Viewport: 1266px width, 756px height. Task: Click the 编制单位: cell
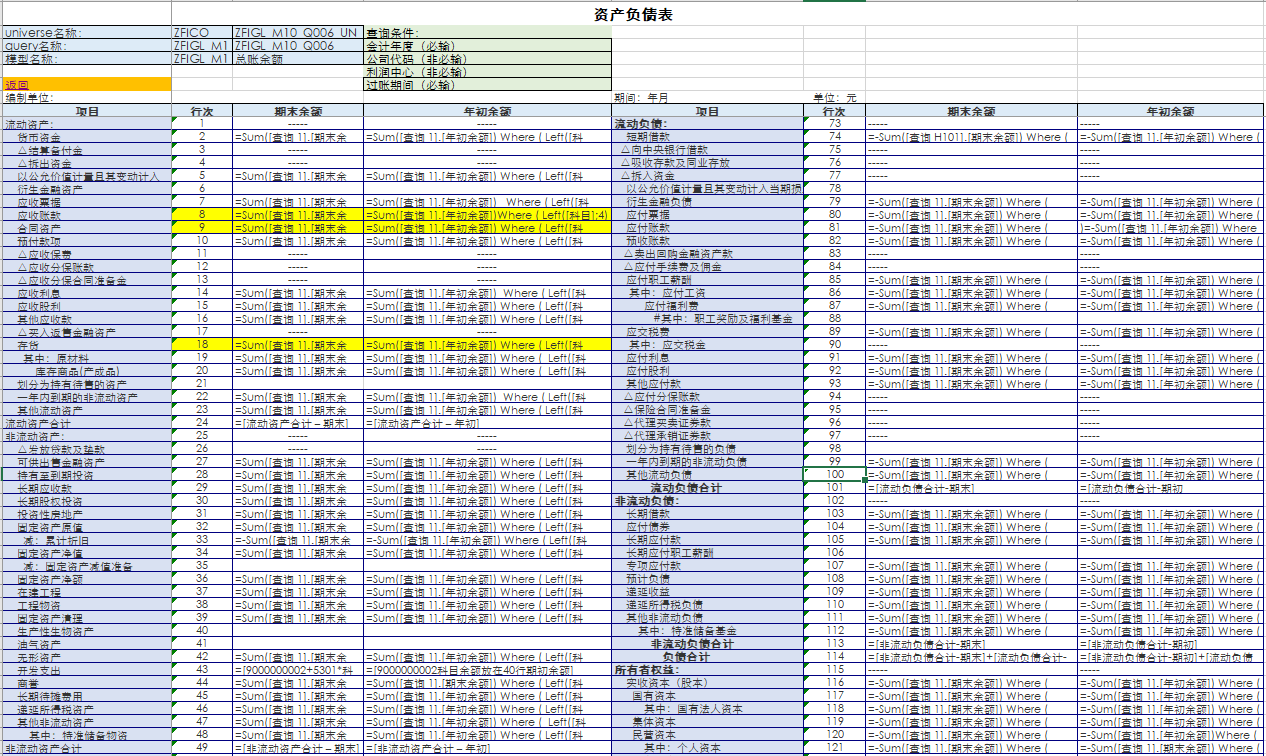coord(87,98)
